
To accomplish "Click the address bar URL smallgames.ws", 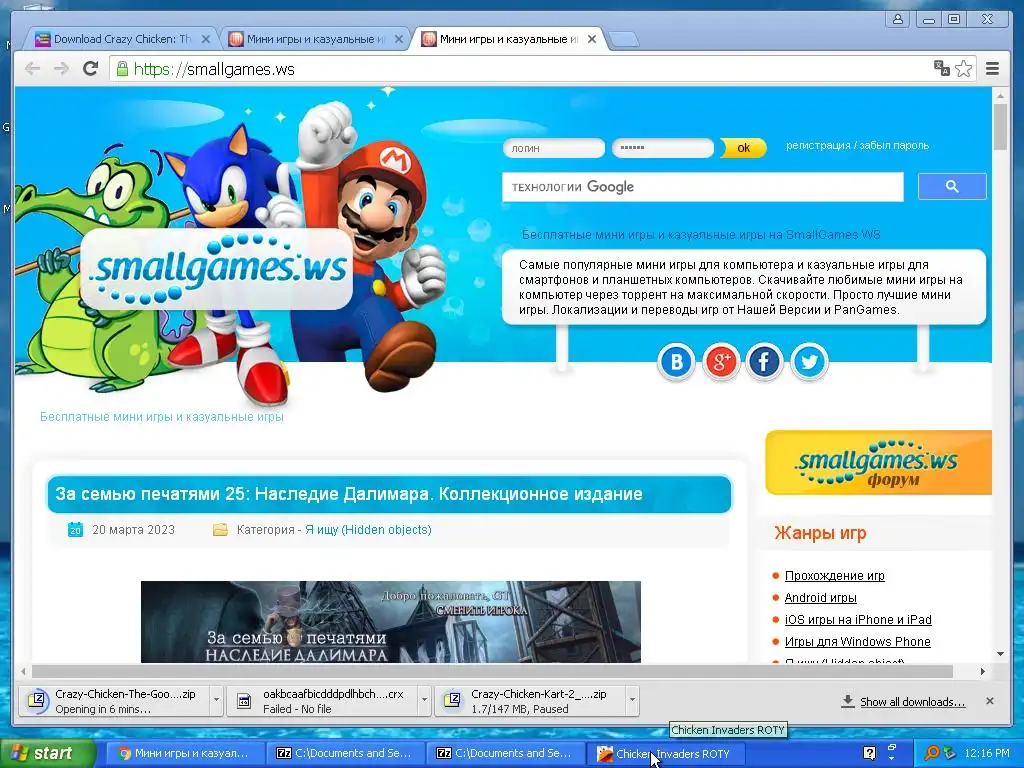I will point(214,69).
